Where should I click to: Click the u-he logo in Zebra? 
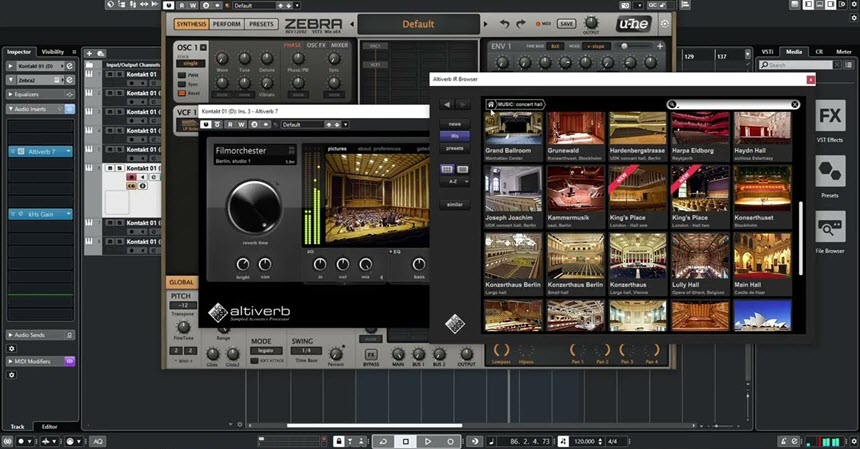pos(634,24)
